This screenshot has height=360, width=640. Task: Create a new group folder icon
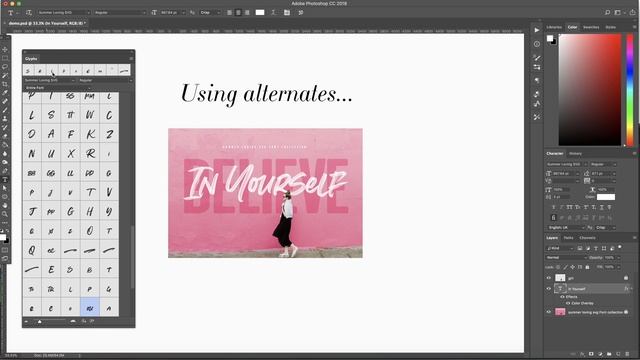[609, 354]
